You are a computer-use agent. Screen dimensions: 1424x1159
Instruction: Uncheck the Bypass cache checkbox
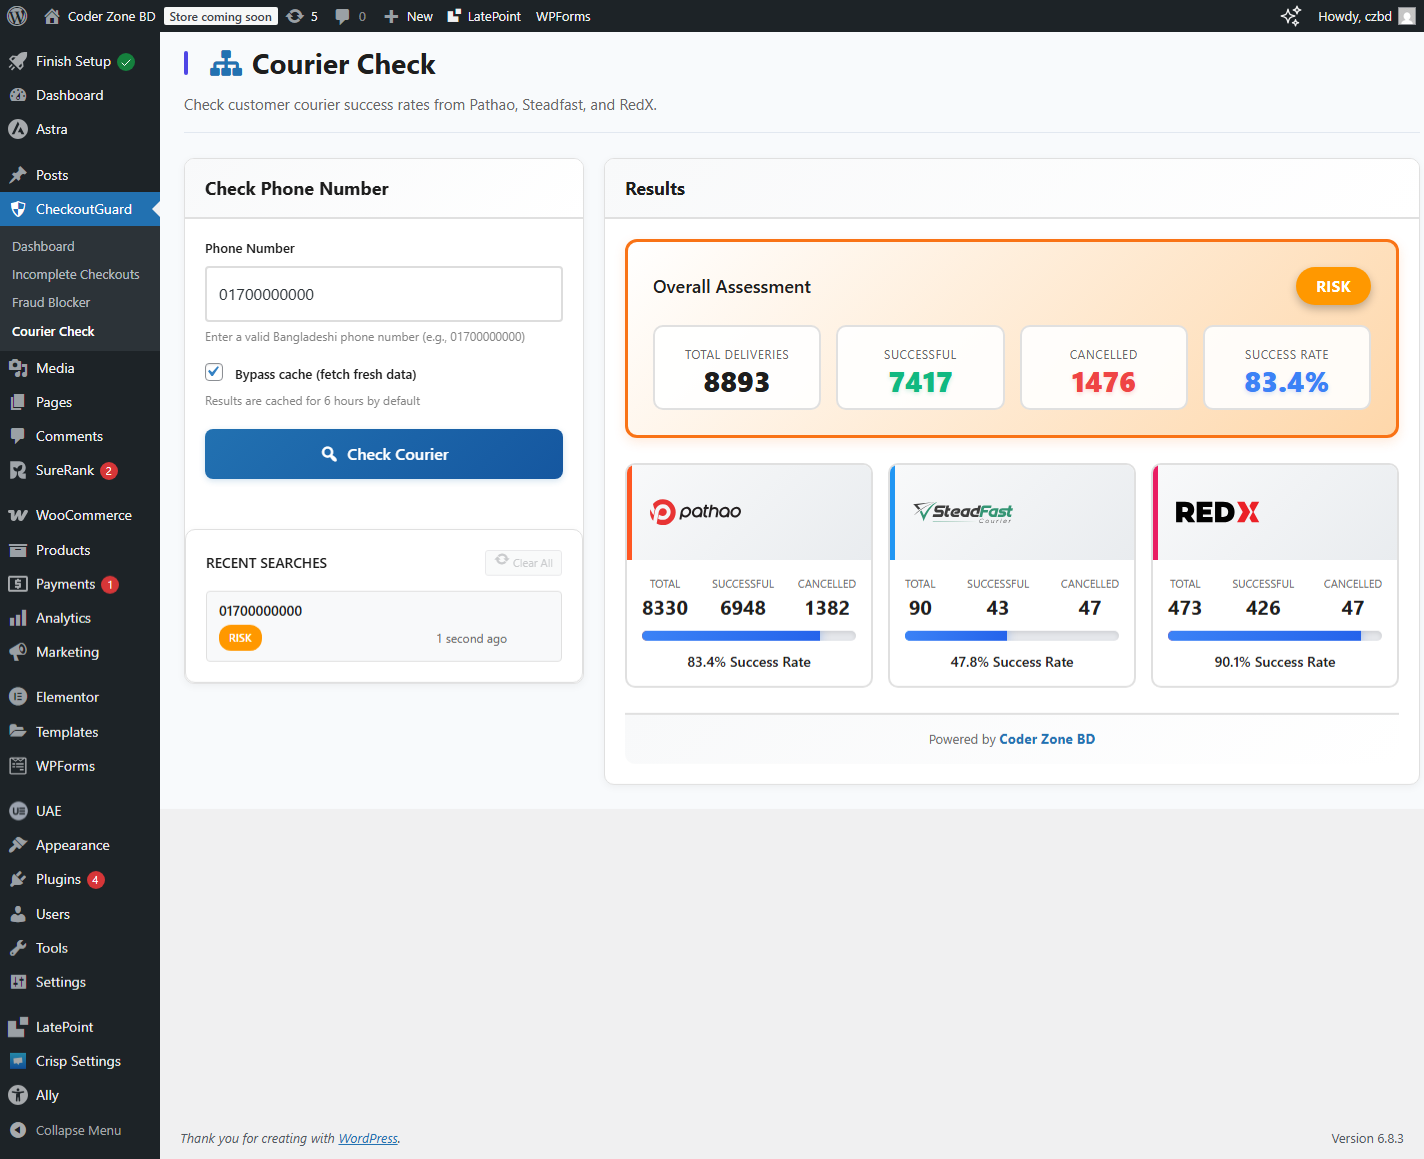click(x=214, y=371)
